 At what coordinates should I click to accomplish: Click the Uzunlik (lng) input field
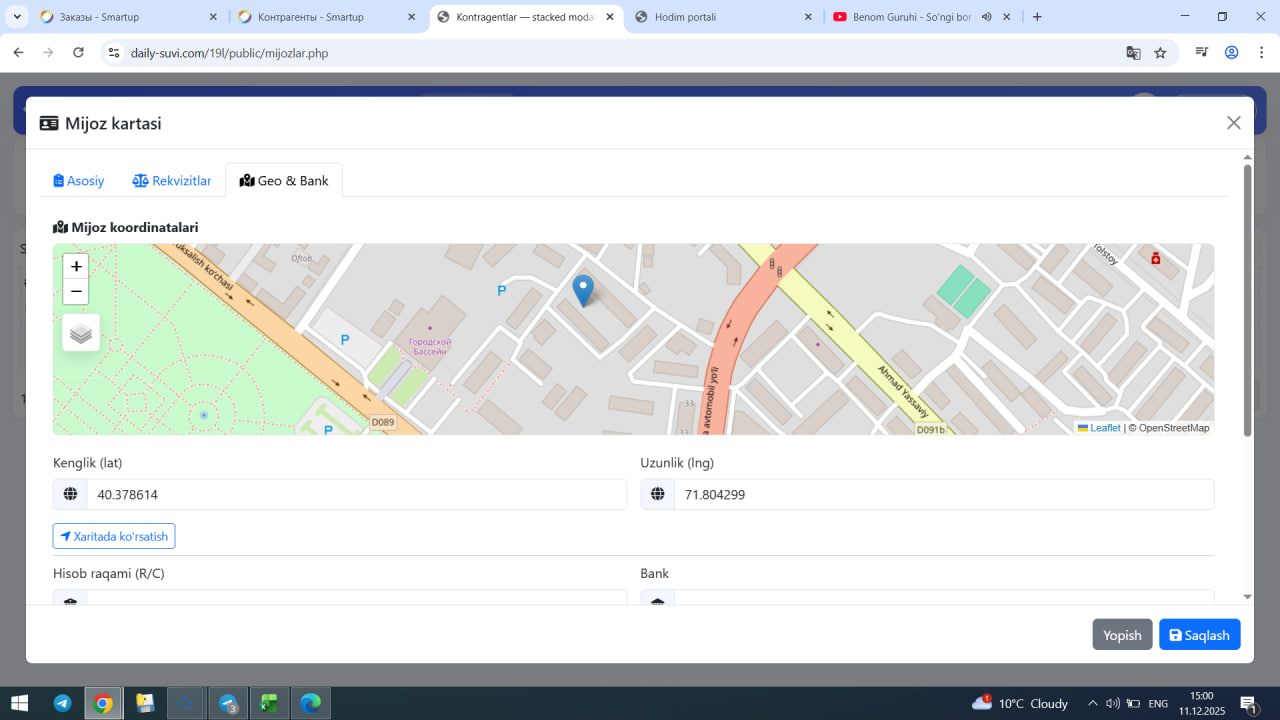[943, 494]
